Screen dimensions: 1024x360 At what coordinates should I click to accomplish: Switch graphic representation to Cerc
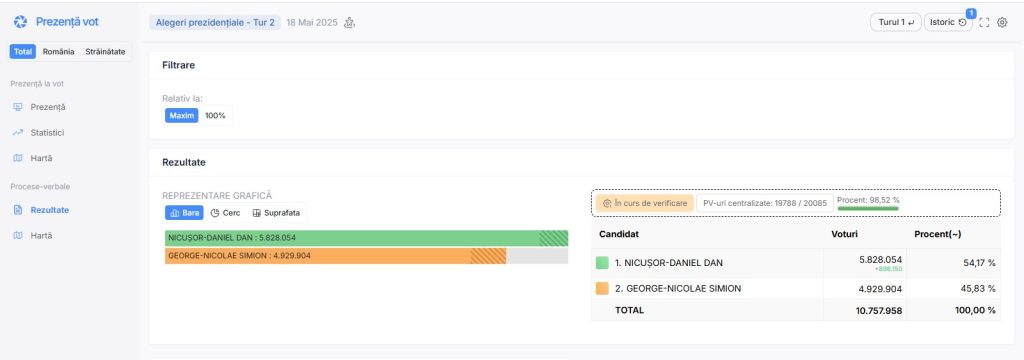(x=225, y=213)
